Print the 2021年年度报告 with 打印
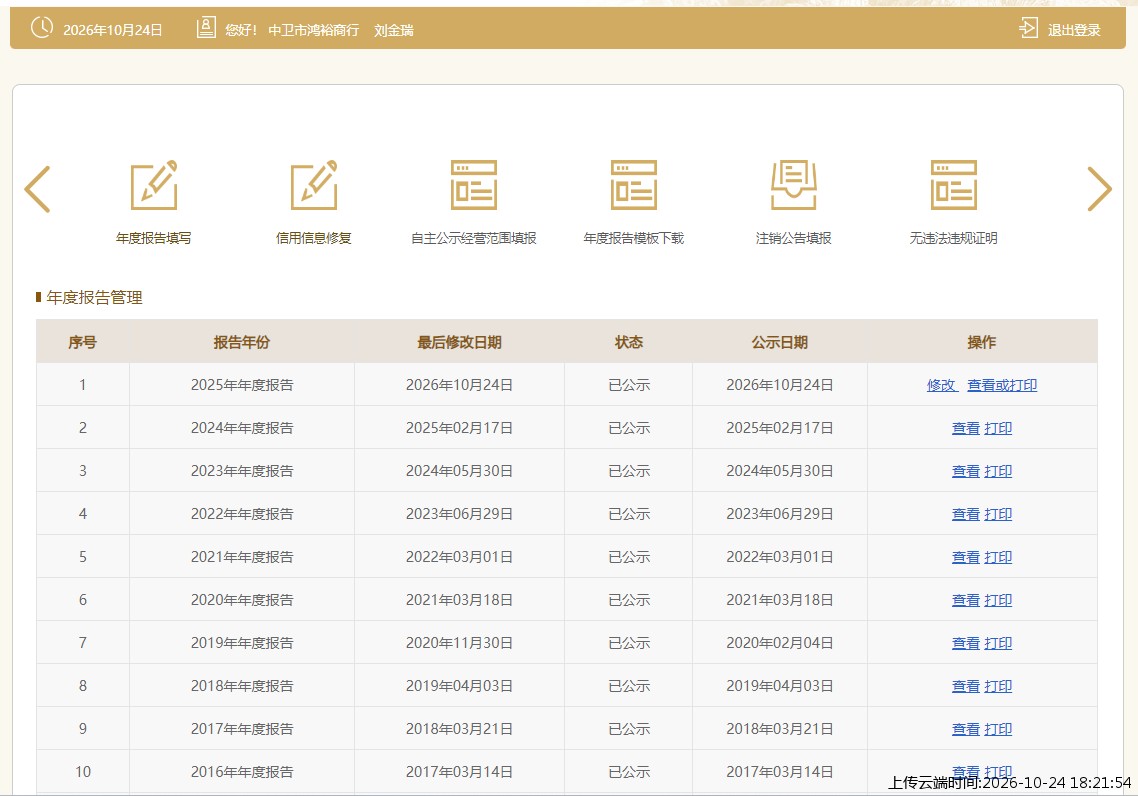The height and width of the screenshot is (796, 1138). pyautogui.click(x=998, y=557)
